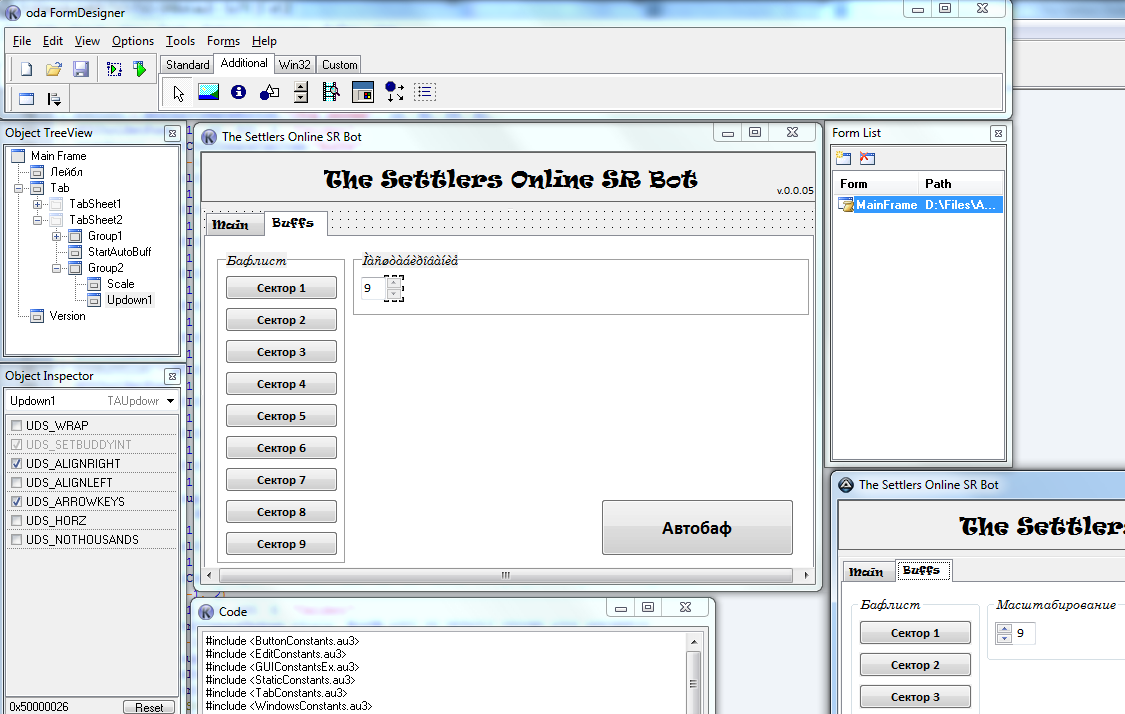
Task: Click the Save floppy disk icon
Action: coord(81,69)
